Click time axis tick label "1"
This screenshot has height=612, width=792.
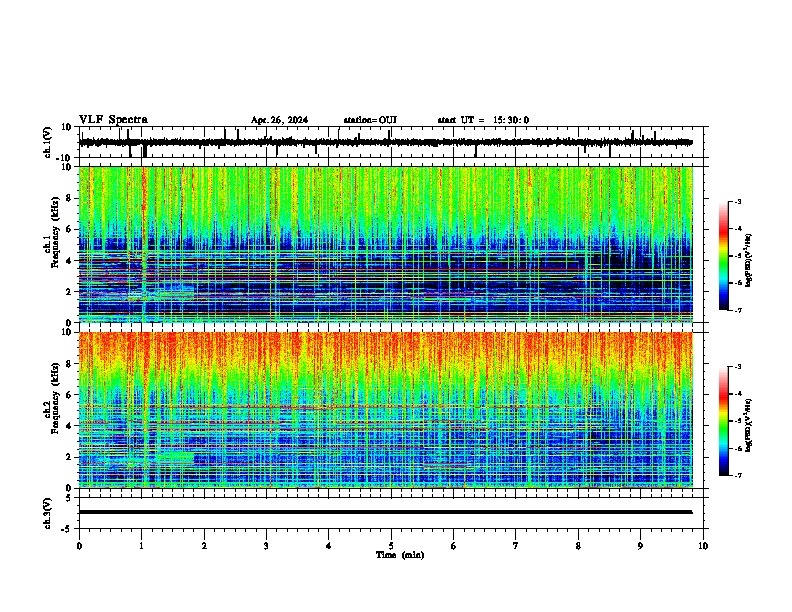click(141, 546)
